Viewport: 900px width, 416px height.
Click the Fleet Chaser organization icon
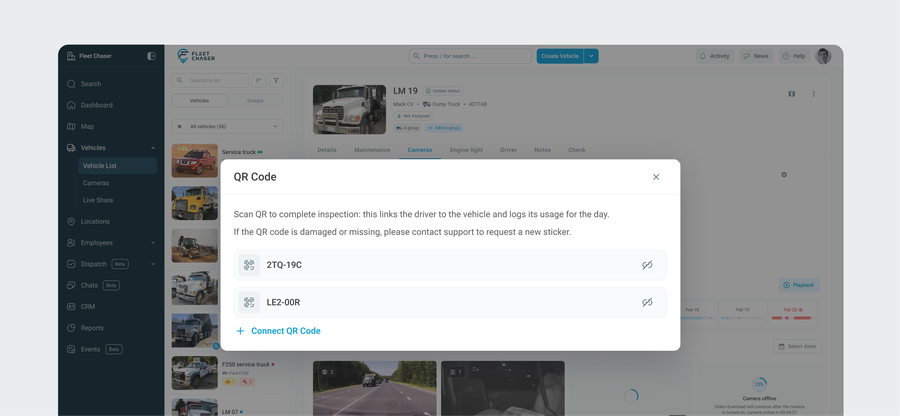pyautogui.click(x=71, y=56)
